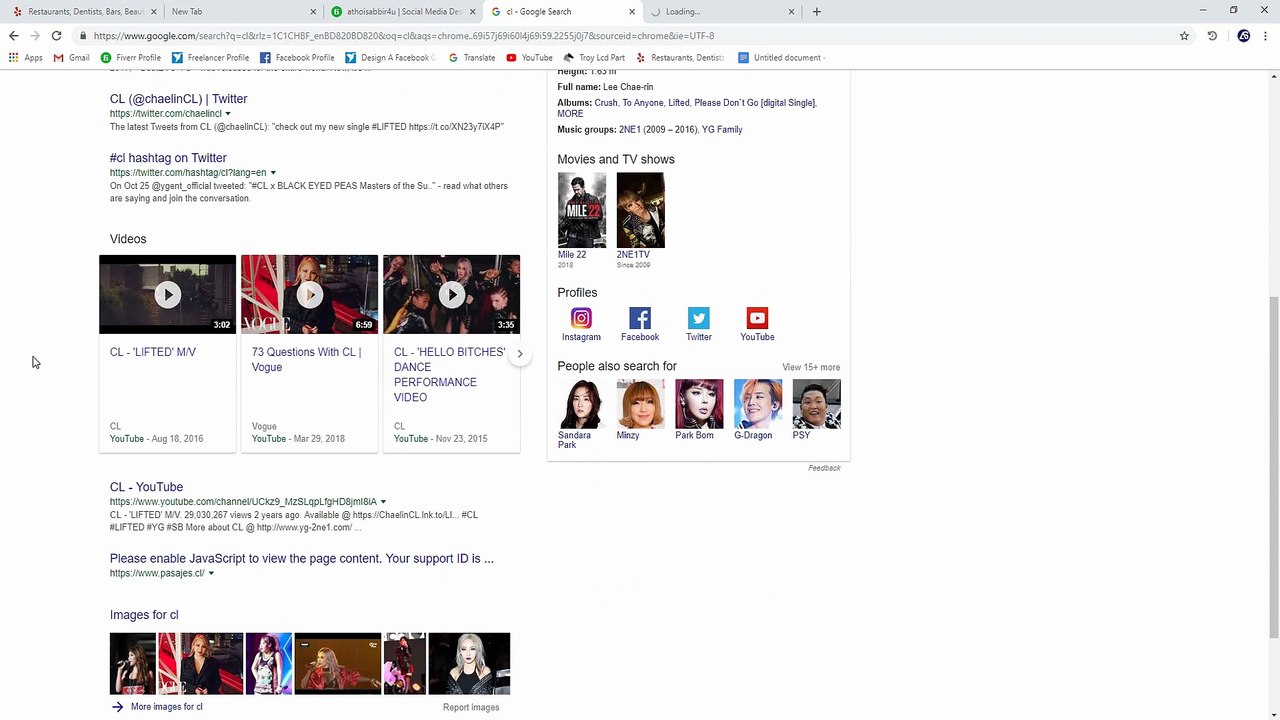Open the YG Family link
1280x720 pixels.
tap(722, 129)
